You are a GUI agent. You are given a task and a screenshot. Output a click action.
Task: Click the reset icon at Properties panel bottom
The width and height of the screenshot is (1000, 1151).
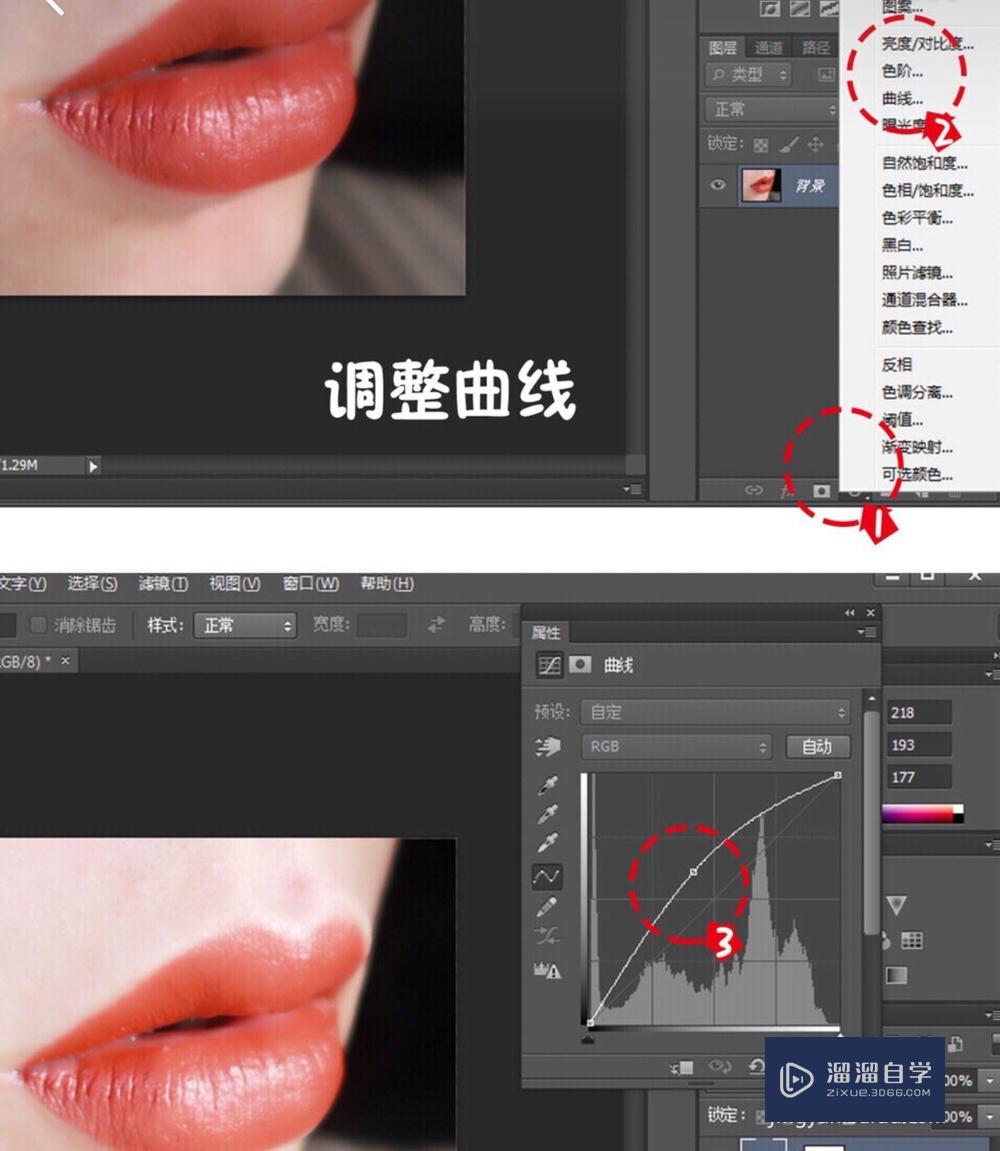[756, 1068]
